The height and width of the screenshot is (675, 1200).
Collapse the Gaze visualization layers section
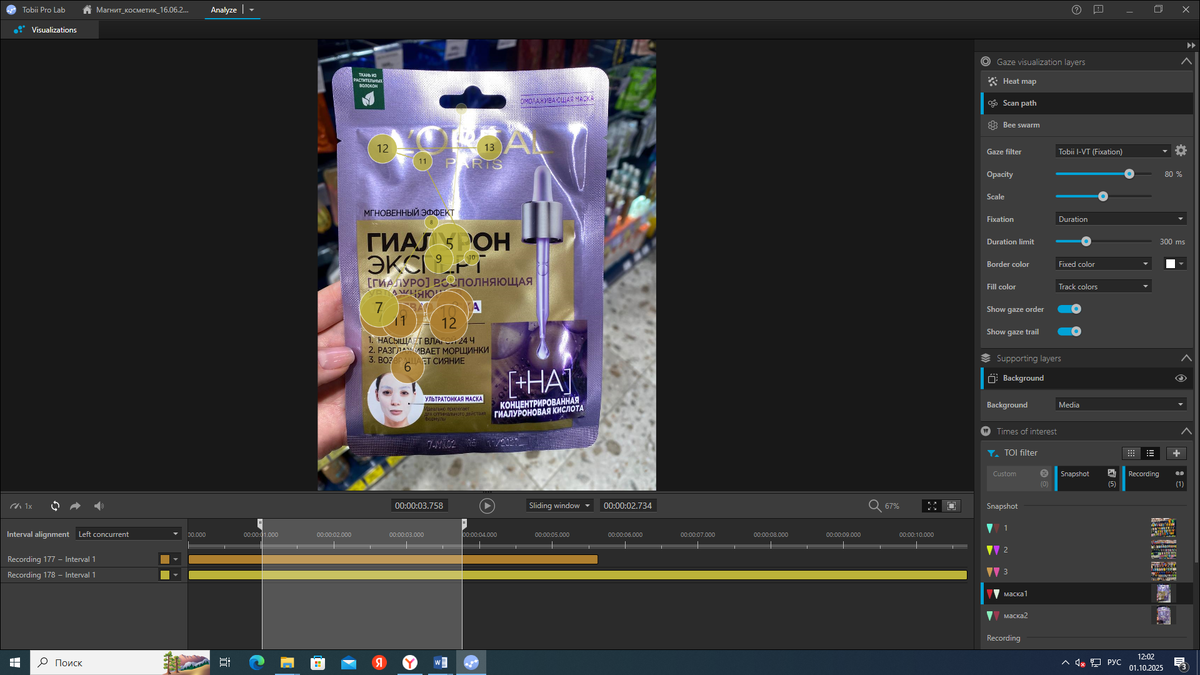(x=1186, y=62)
